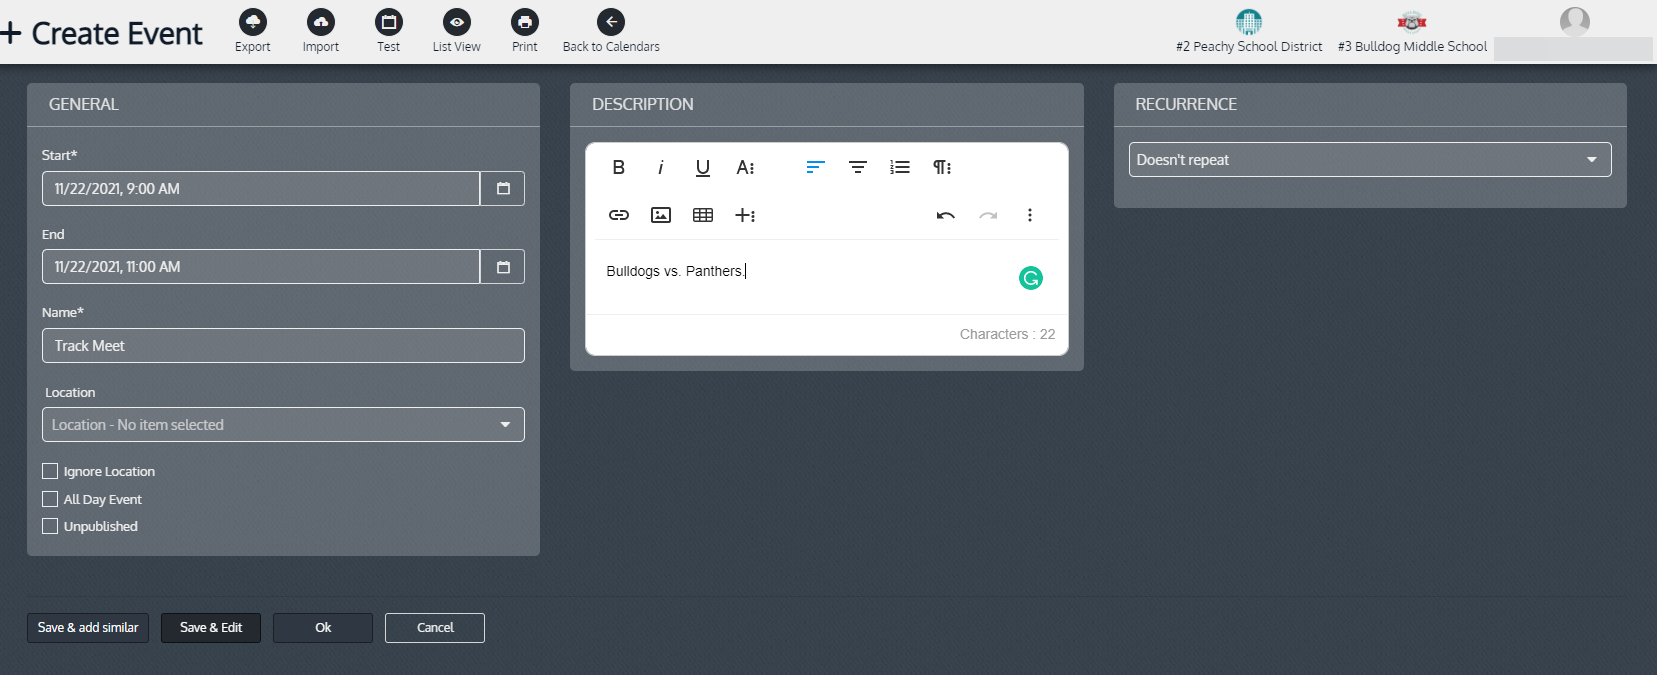Click the Name field Track Meet
This screenshot has height=675, width=1657.
(283, 346)
